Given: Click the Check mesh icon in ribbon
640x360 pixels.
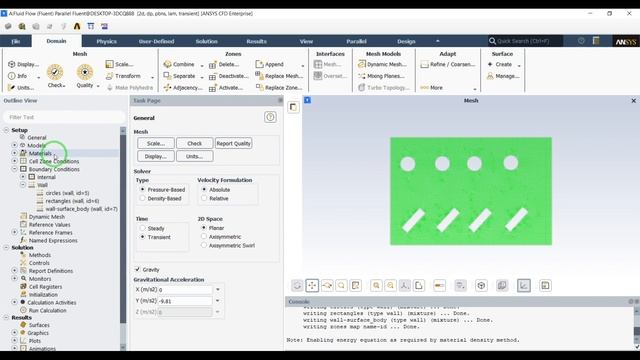Looking at the screenshot, I should coord(55,72).
